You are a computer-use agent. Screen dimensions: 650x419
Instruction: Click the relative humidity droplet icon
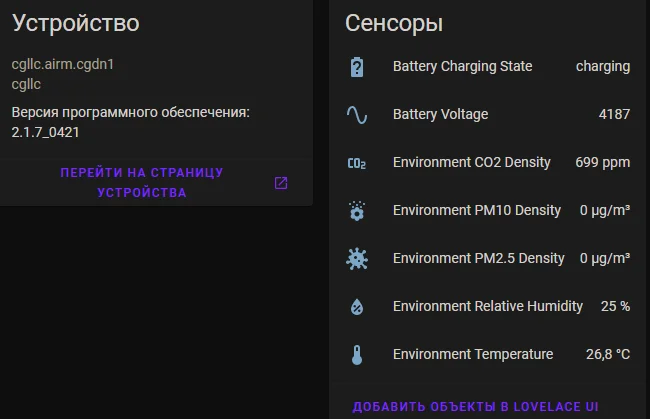click(x=357, y=307)
